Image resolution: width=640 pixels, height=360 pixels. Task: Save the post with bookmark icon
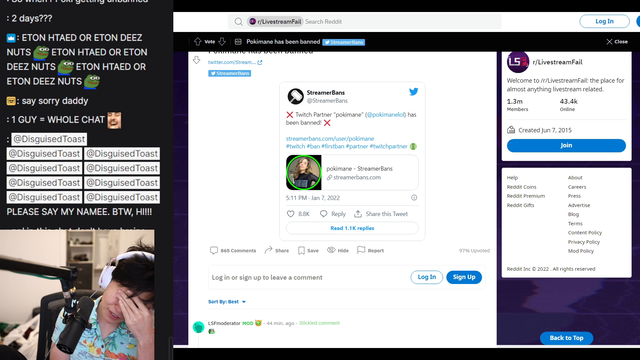301,250
